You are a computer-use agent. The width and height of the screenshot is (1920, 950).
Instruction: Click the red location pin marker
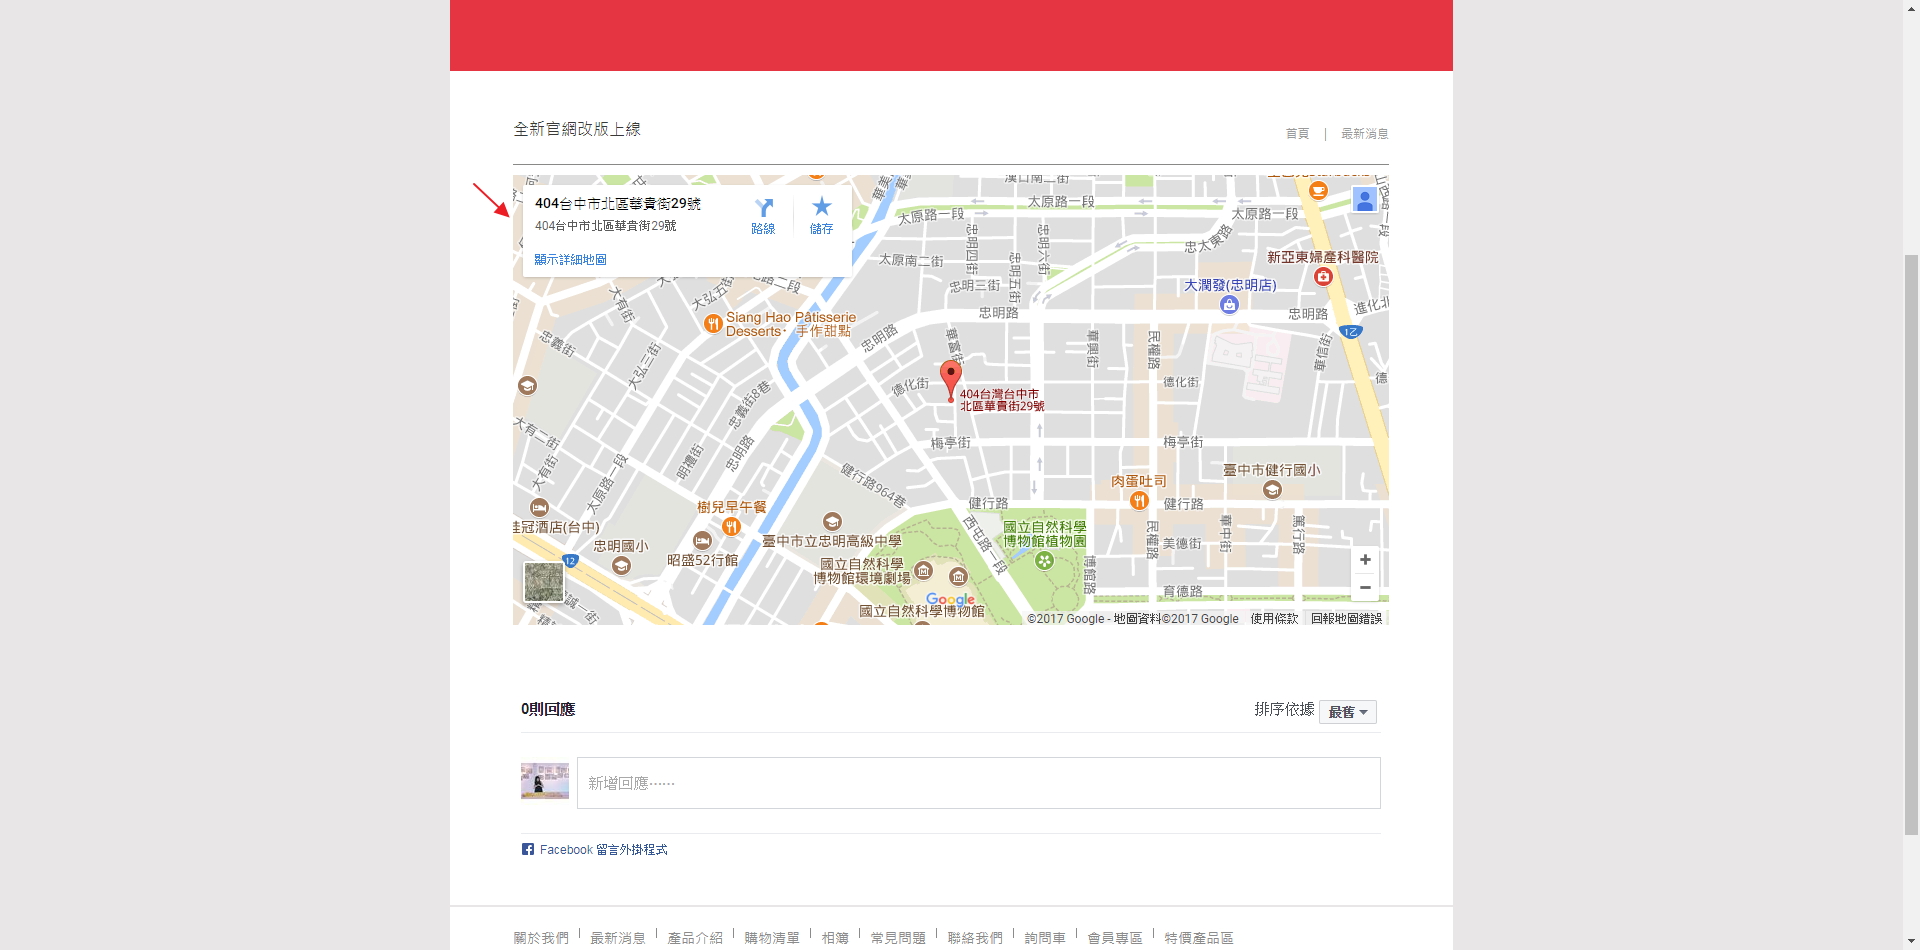(x=951, y=379)
